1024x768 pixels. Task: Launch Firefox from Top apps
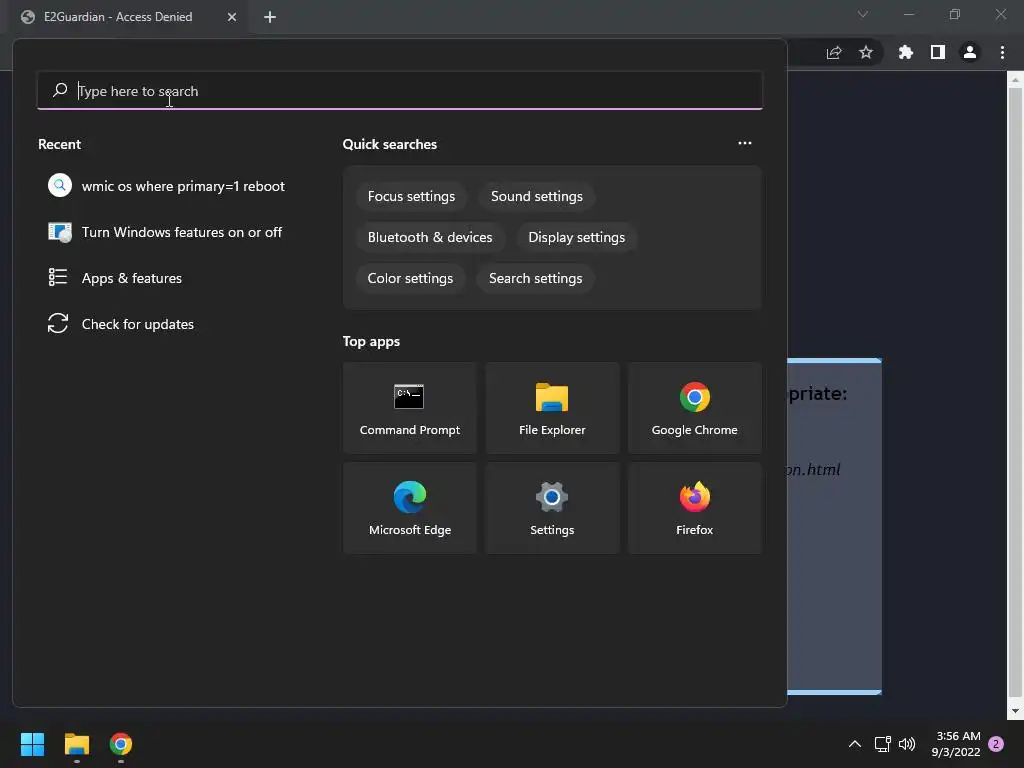694,508
